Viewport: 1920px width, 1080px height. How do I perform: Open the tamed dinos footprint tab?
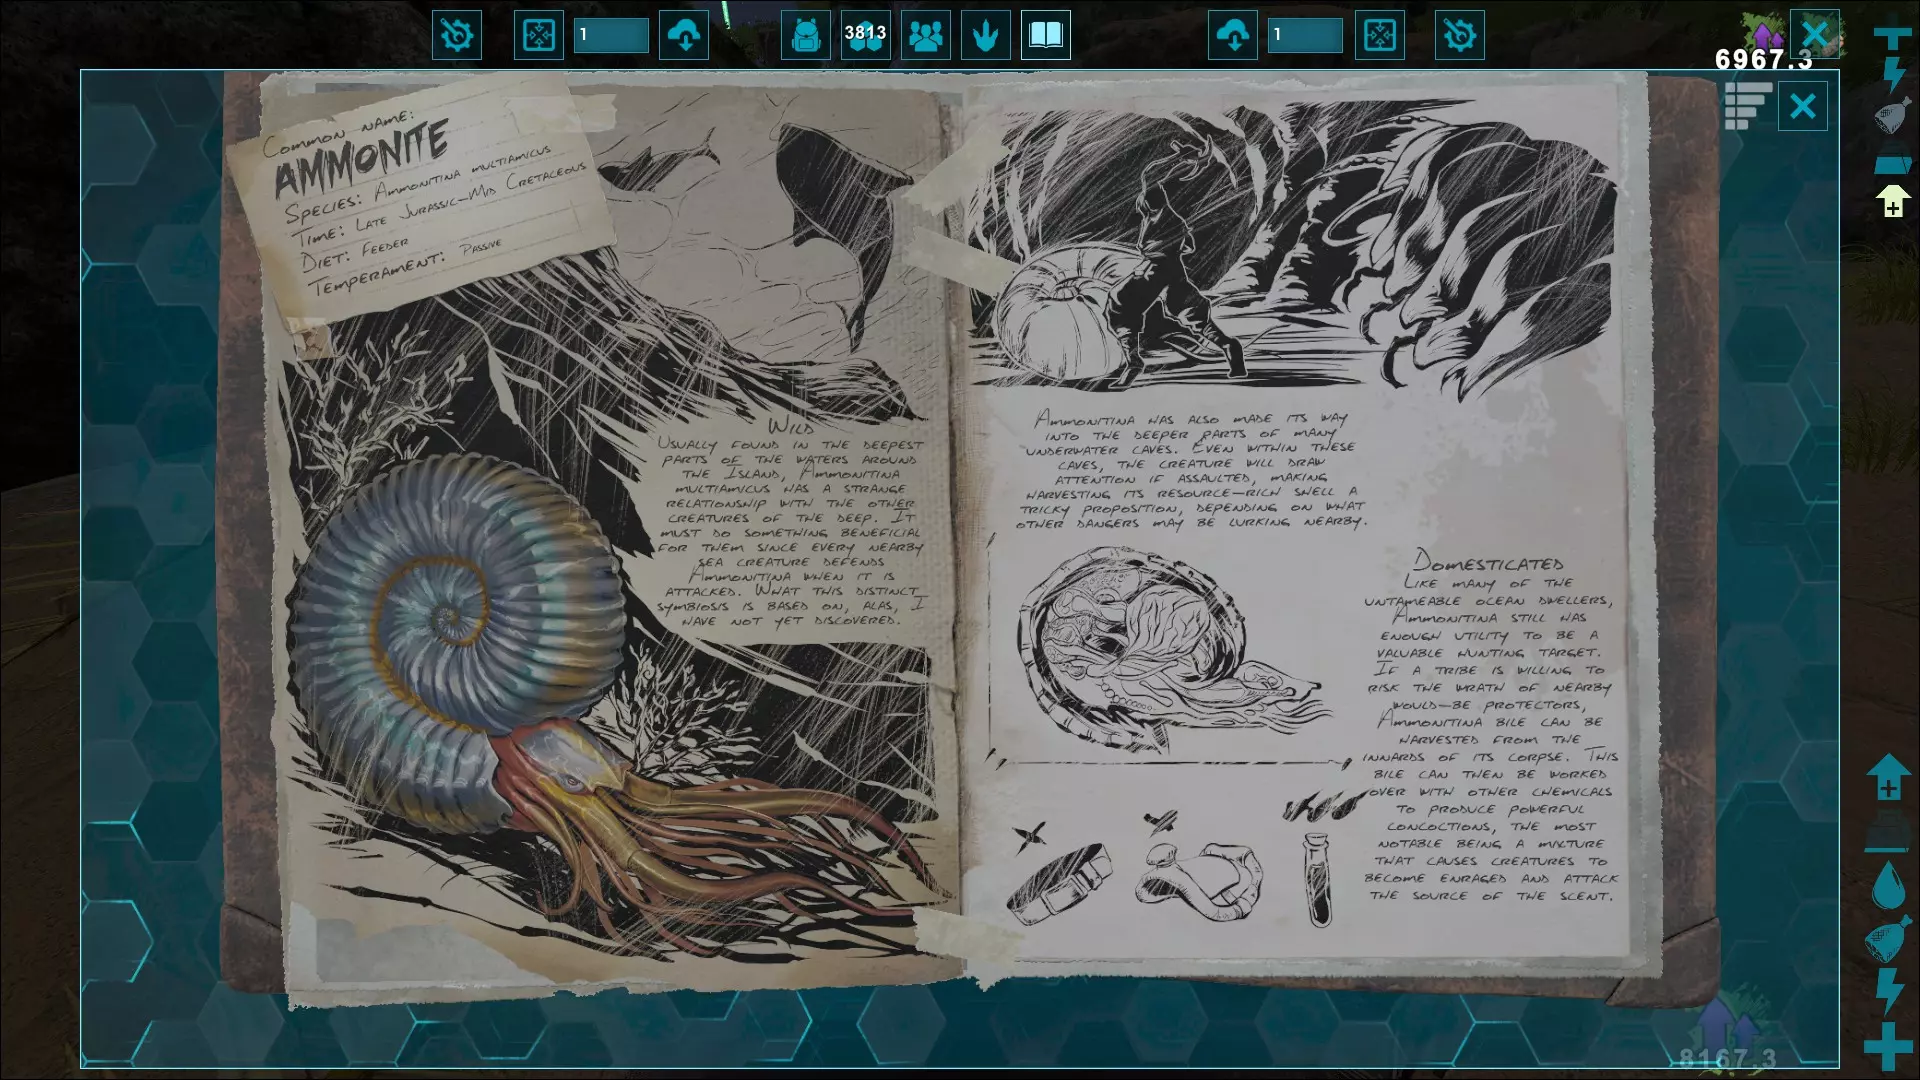pyautogui.click(x=986, y=36)
